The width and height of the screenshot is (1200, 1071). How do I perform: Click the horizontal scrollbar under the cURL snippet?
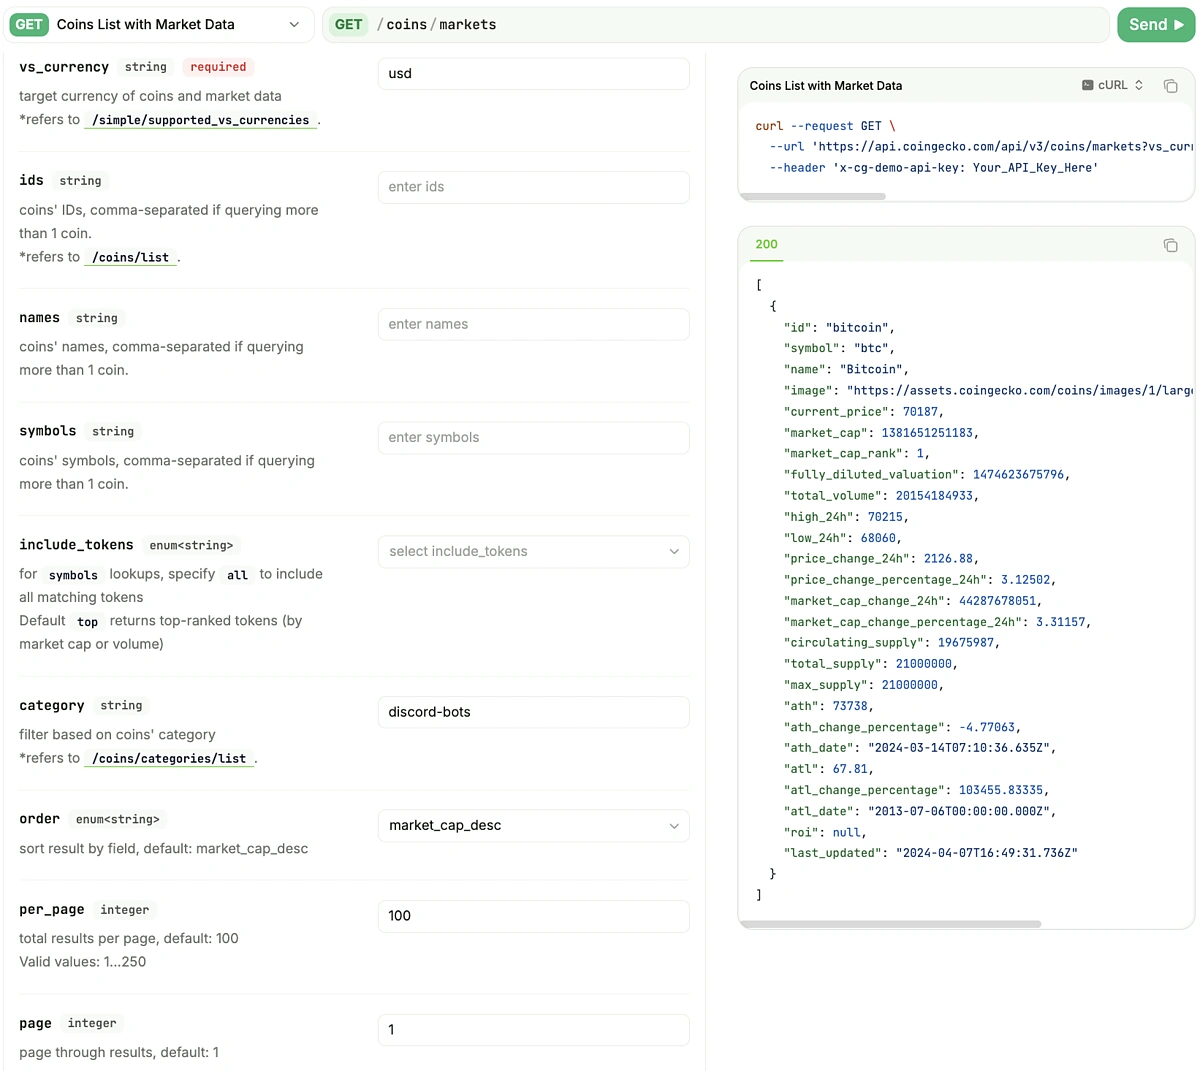coord(812,196)
